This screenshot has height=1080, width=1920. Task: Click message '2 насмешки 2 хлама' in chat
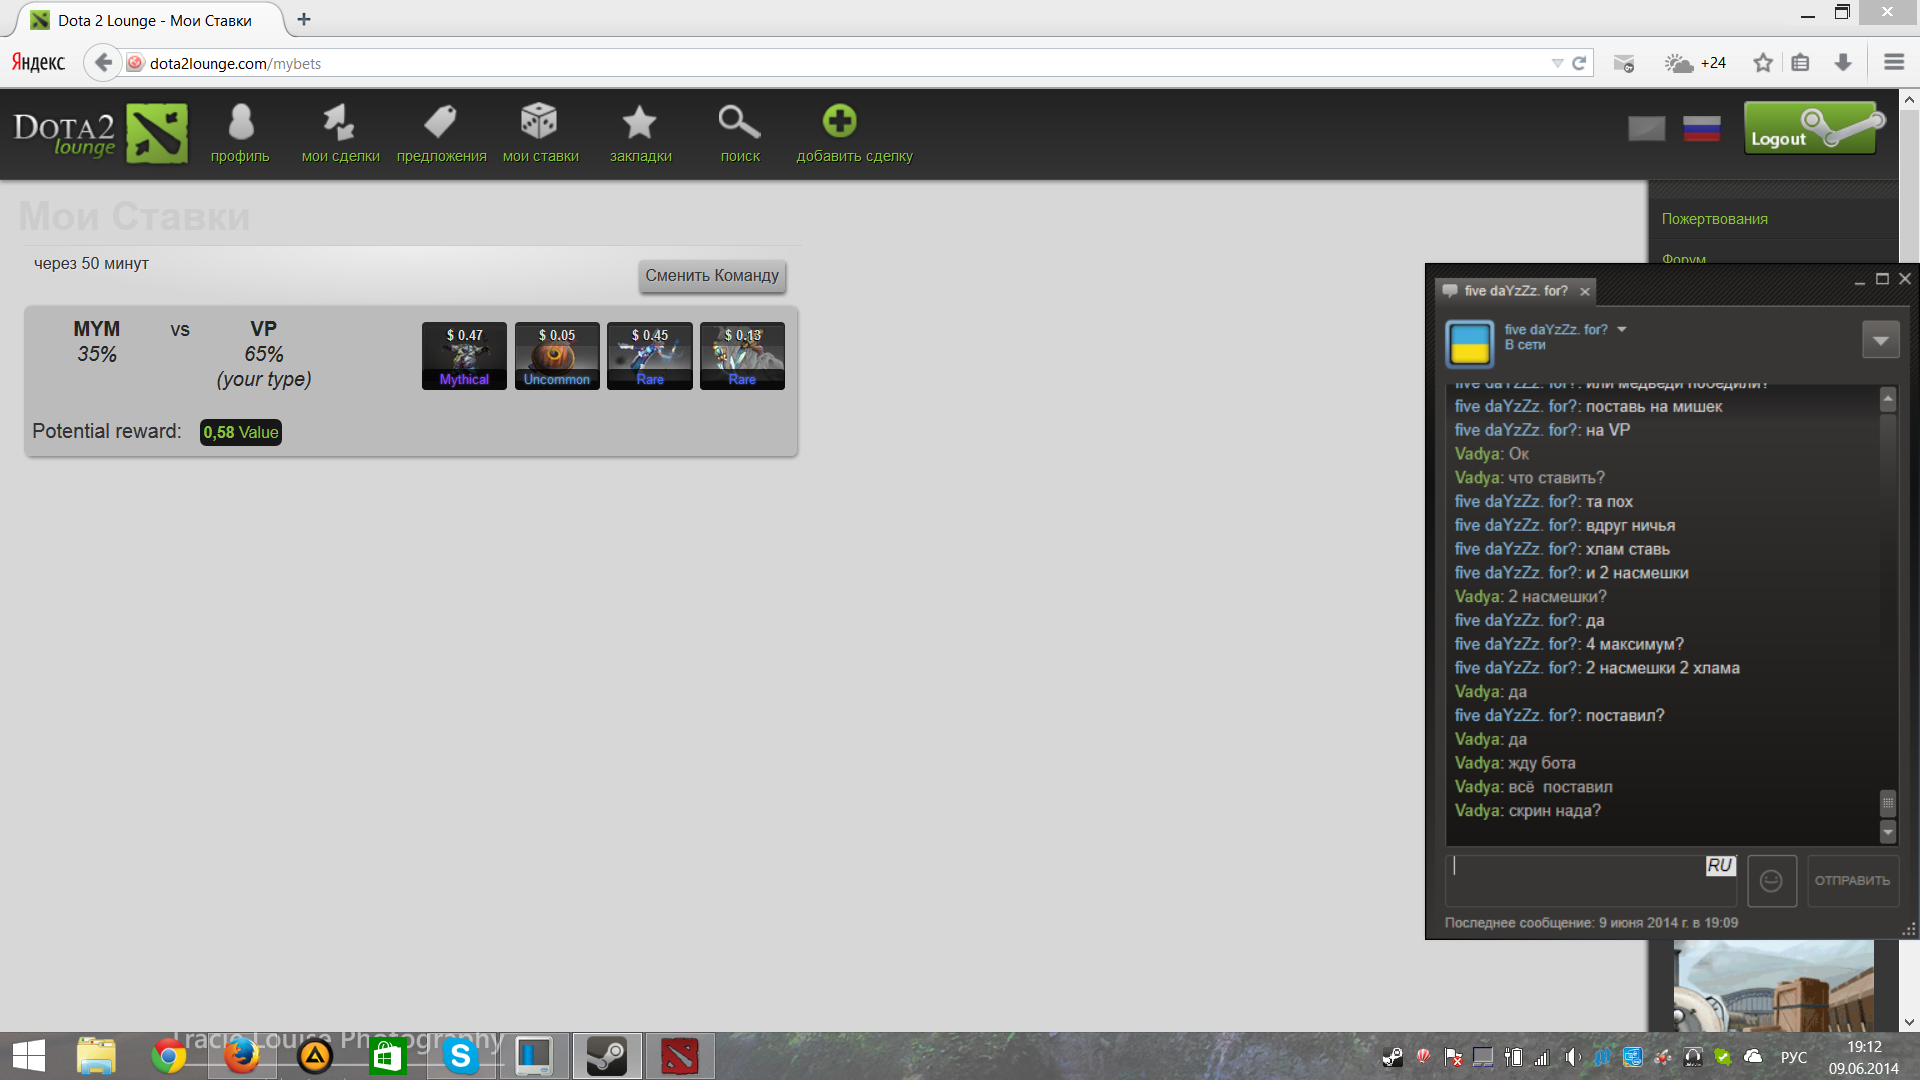(1663, 668)
